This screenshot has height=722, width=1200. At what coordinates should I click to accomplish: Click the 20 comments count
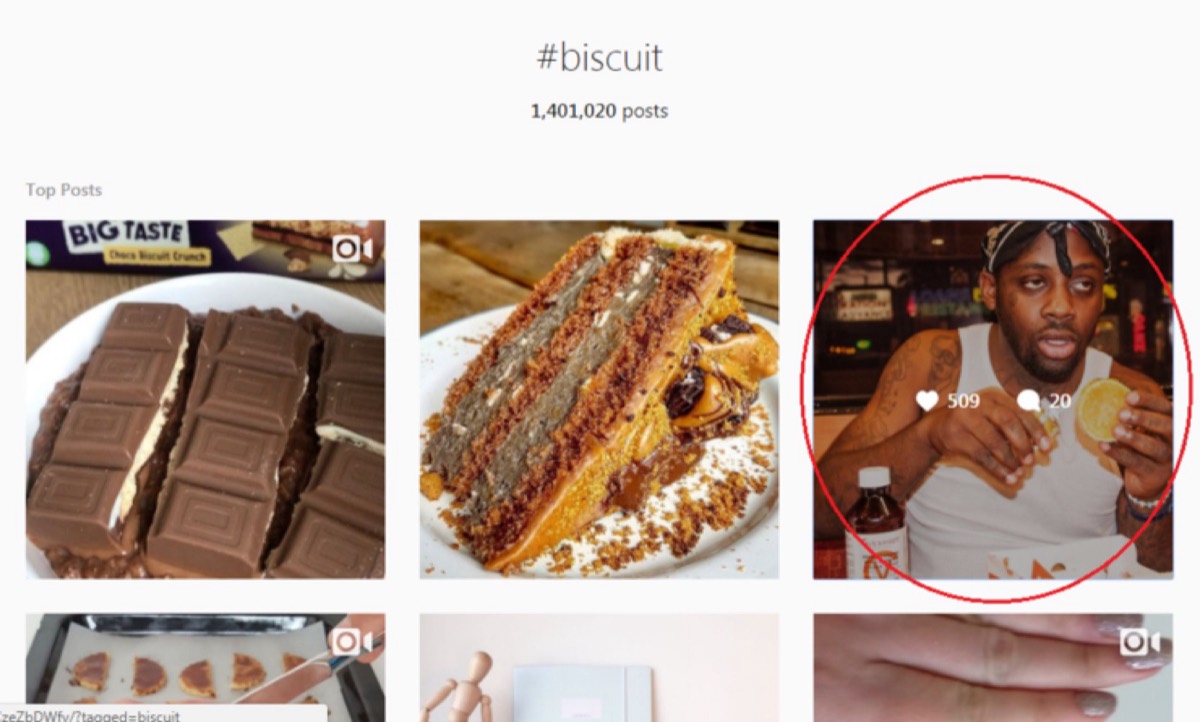click(x=1060, y=401)
